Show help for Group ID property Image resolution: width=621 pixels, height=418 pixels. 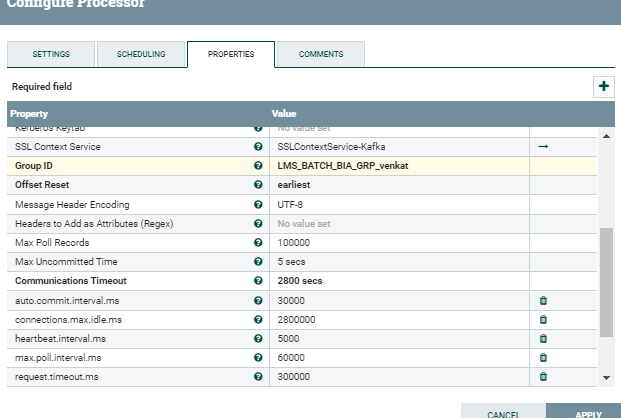258,166
